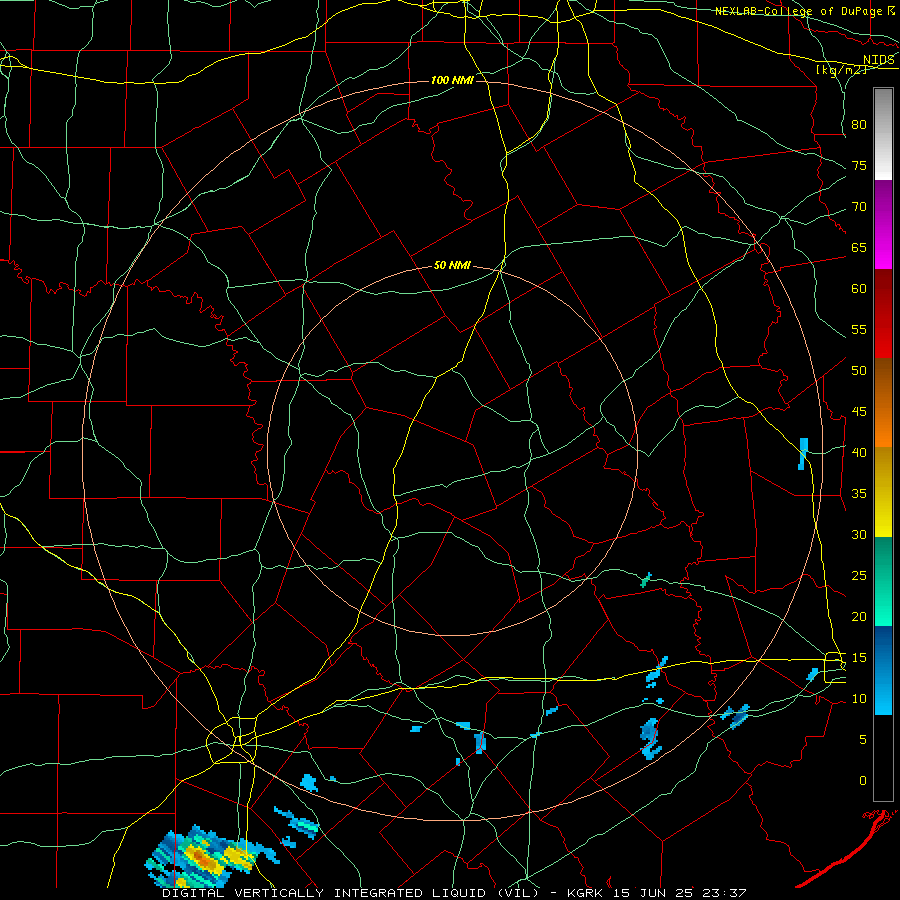Click the red segment of the legend bar
900x900 pixels.
coord(883,314)
